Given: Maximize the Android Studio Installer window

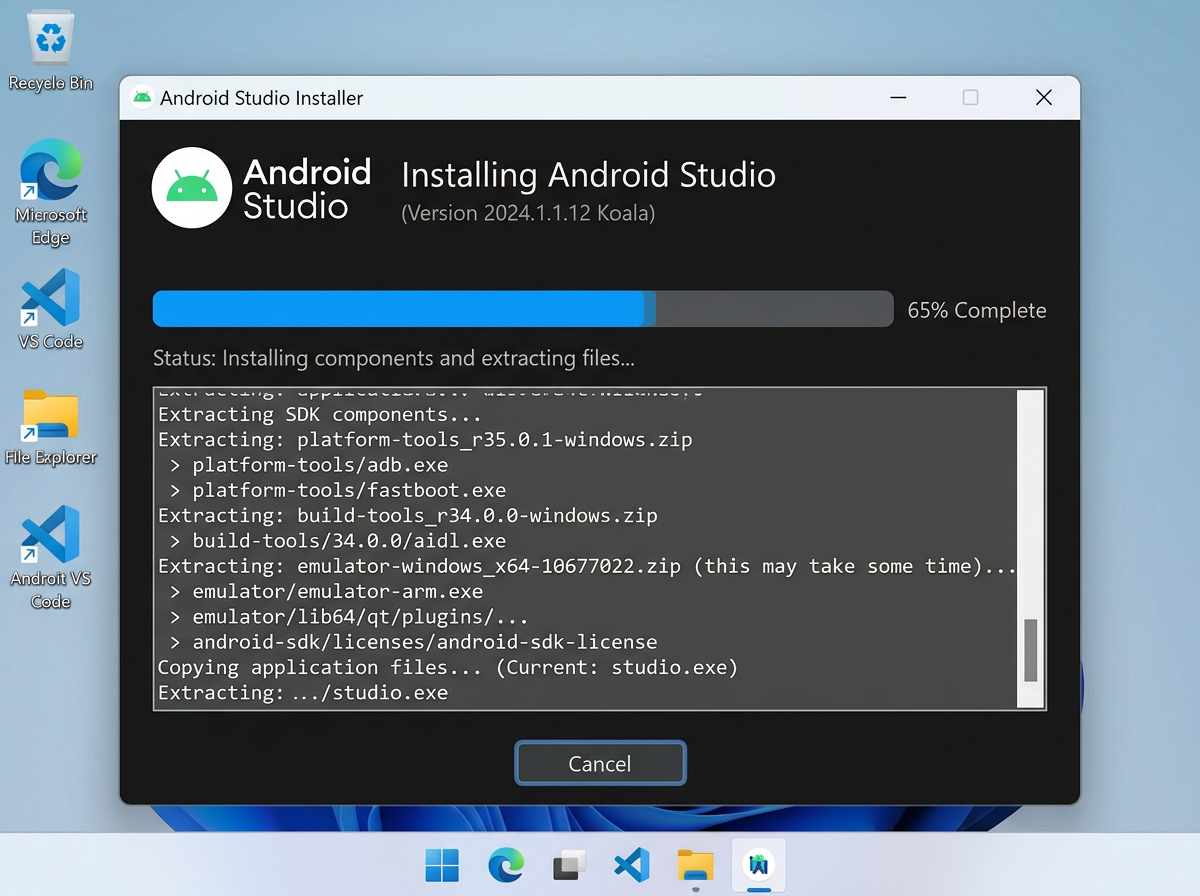Looking at the screenshot, I should click(970, 98).
